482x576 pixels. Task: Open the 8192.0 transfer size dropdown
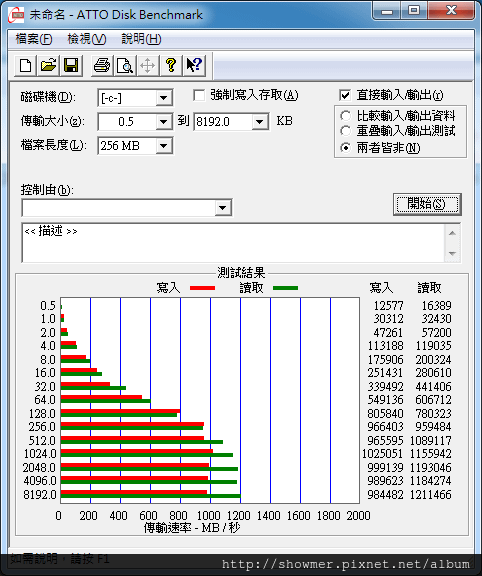pos(259,122)
